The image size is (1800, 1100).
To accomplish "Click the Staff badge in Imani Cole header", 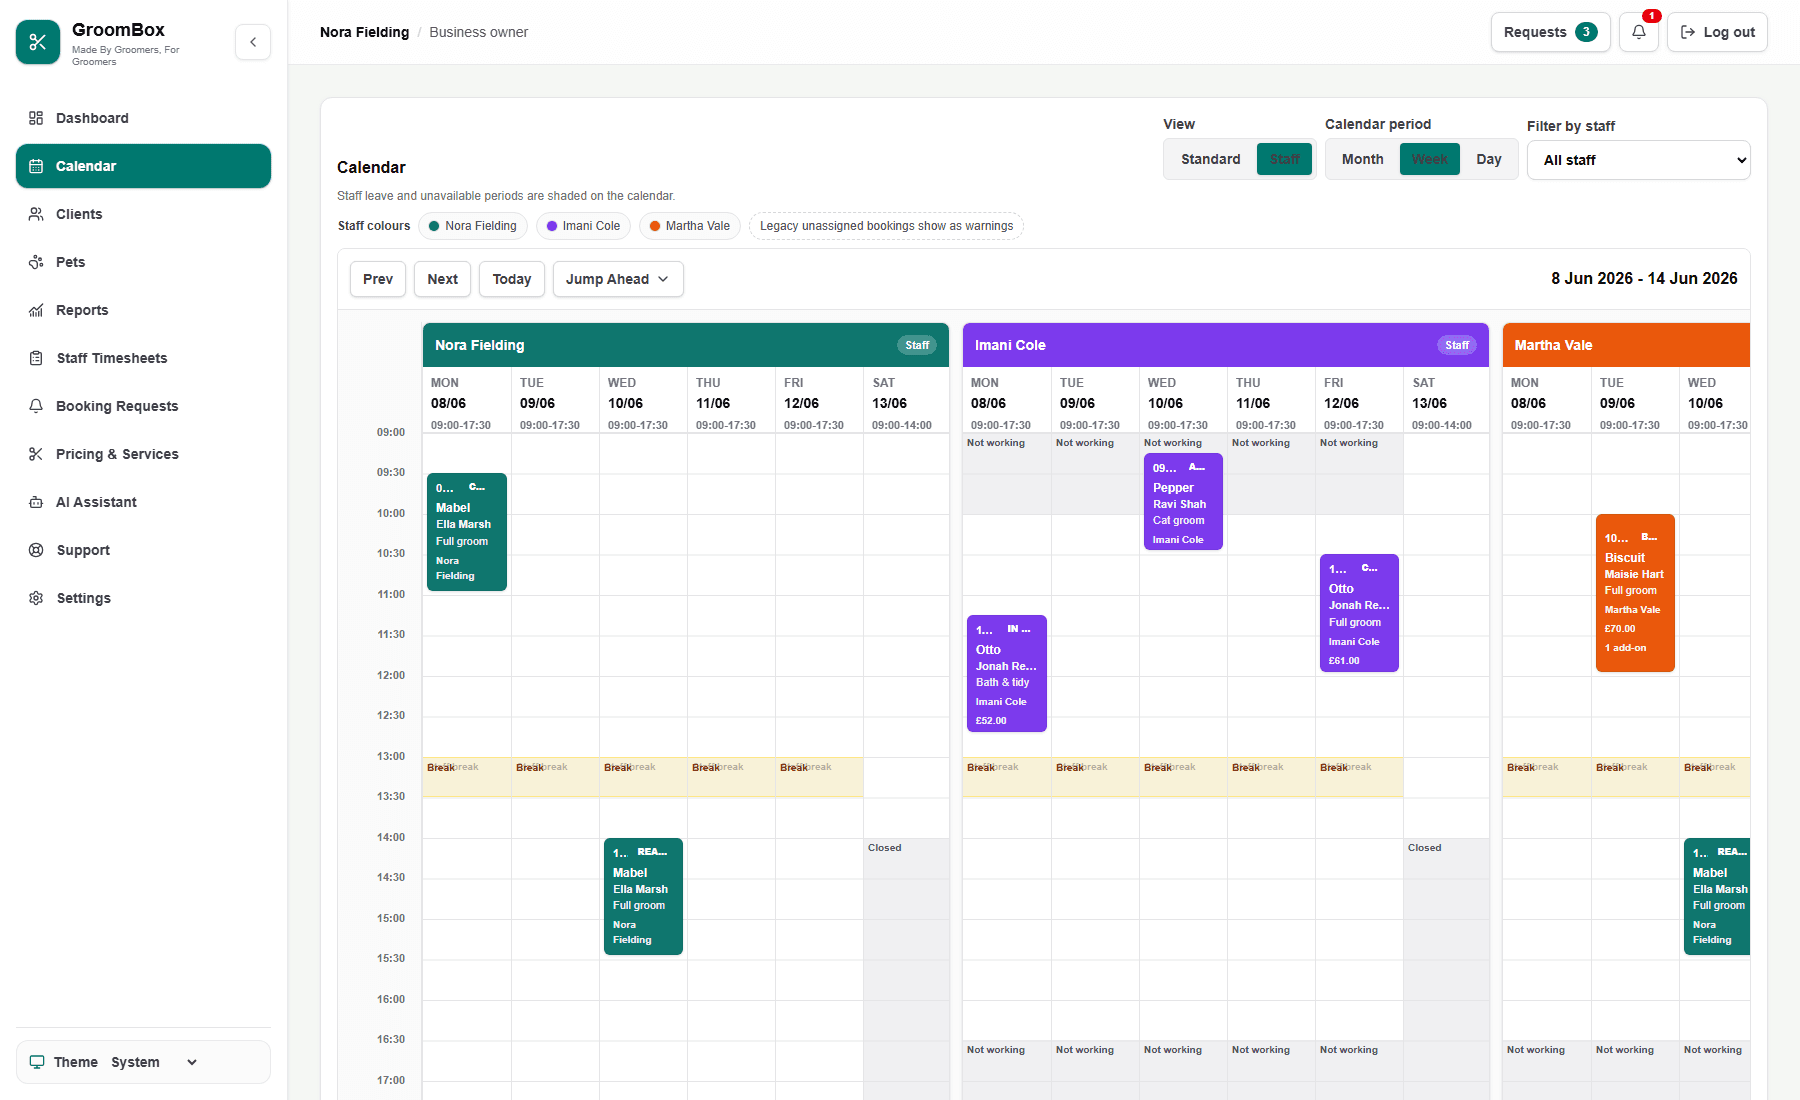I will (1457, 345).
